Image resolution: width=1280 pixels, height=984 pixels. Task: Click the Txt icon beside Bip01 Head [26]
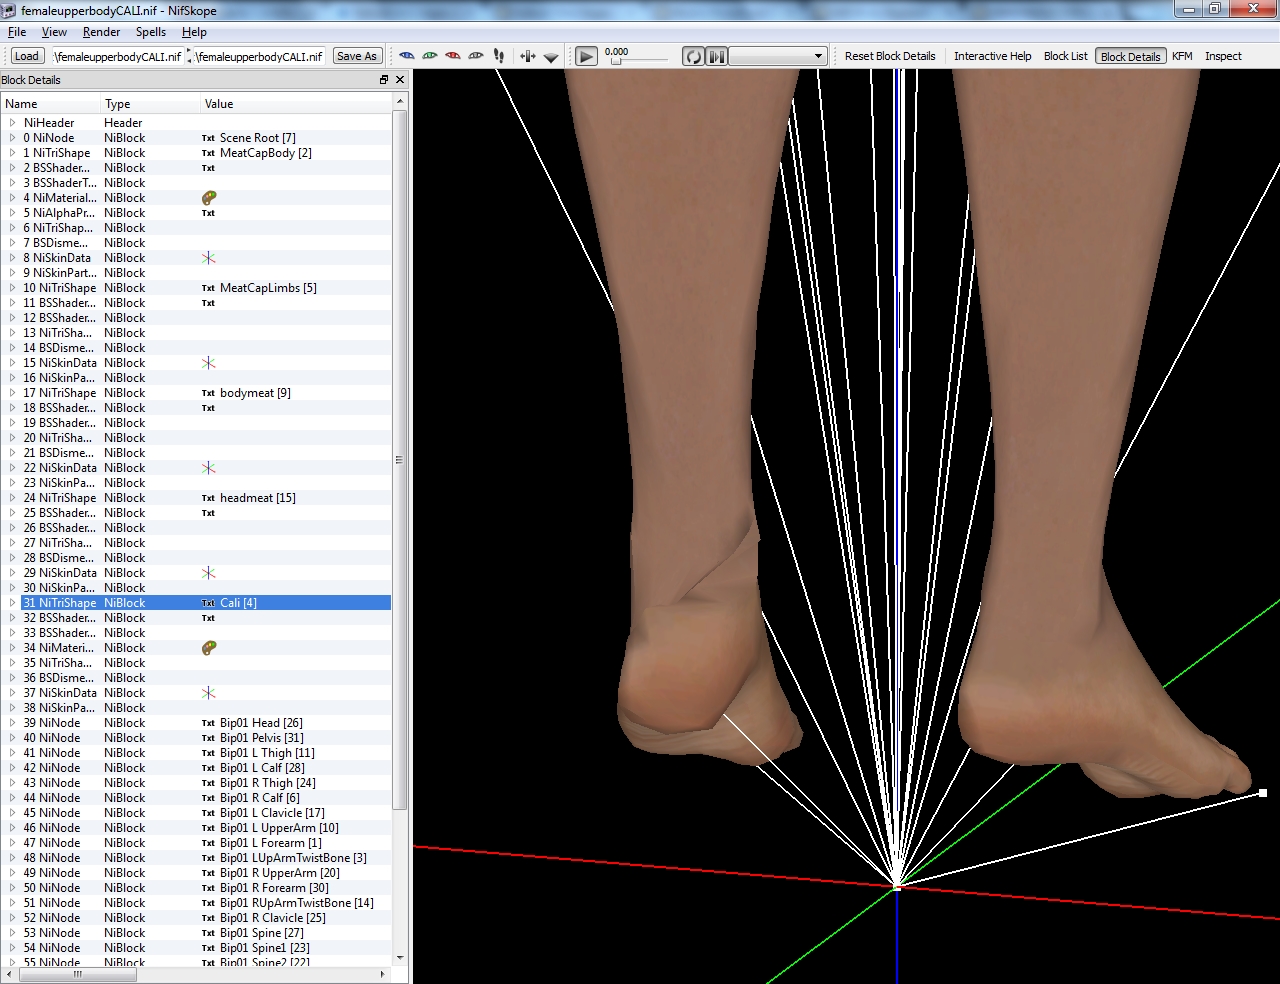[208, 723]
